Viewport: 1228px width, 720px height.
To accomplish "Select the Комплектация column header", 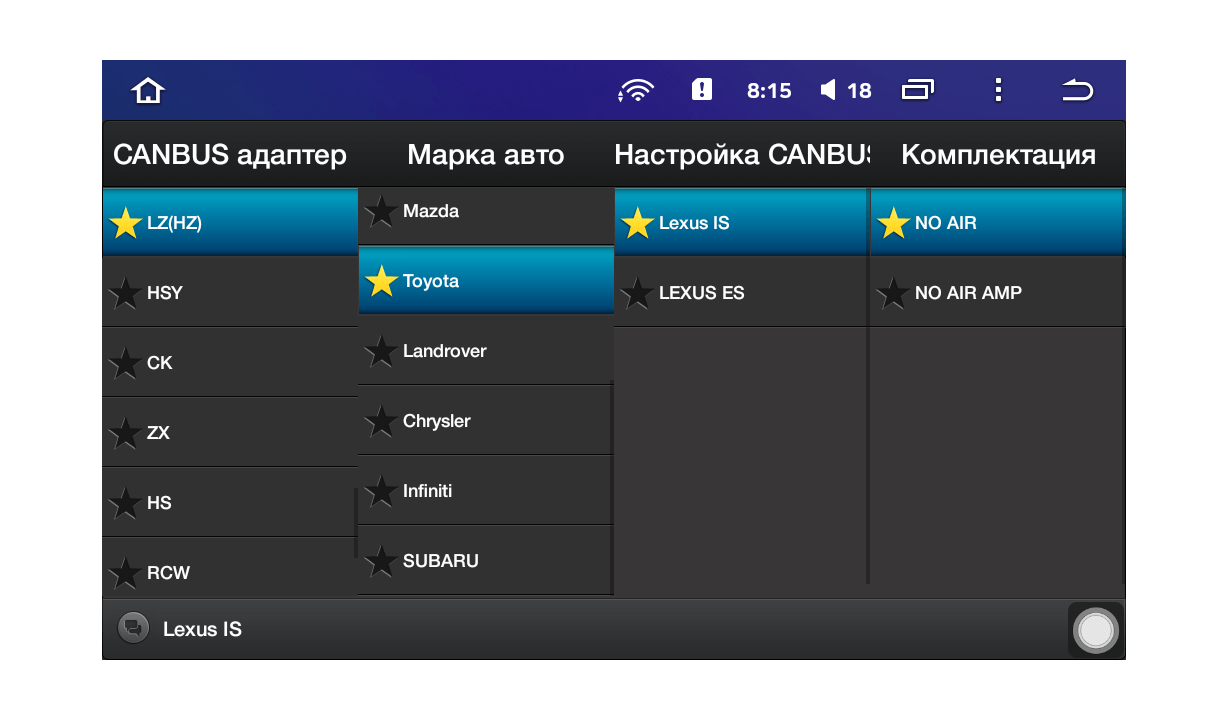I will (x=998, y=155).
